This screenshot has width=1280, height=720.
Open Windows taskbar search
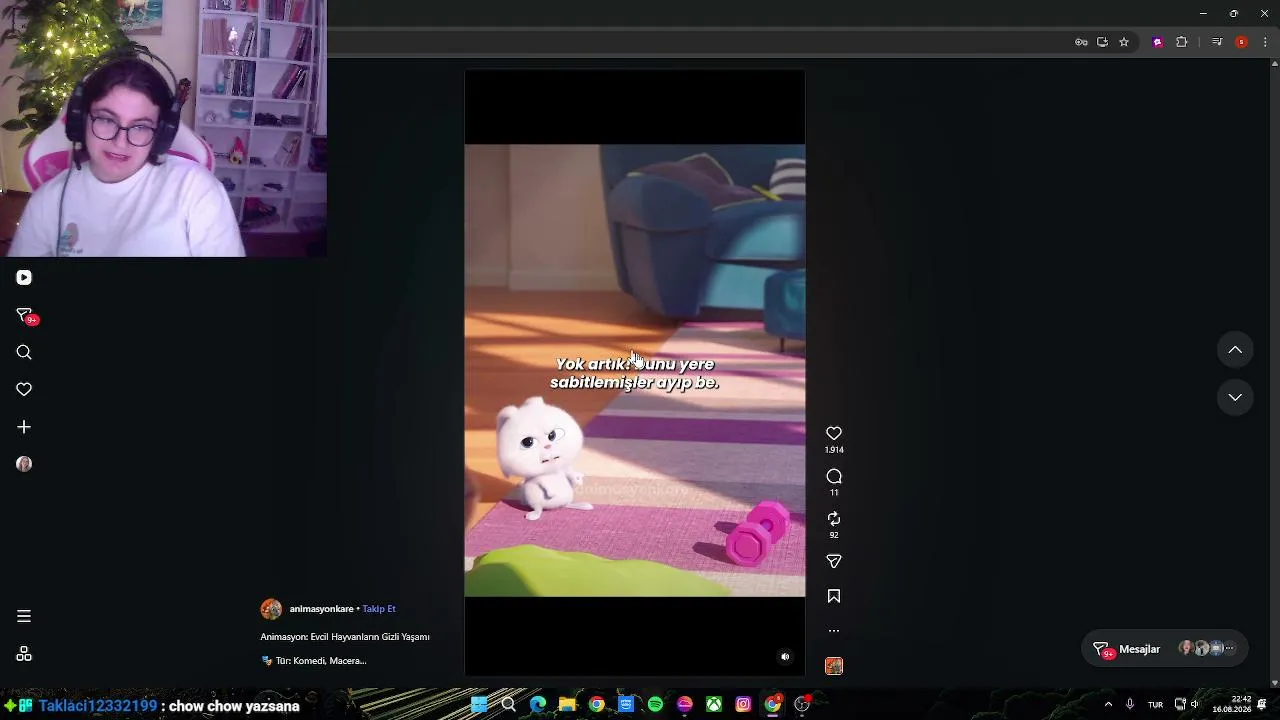click(x=508, y=705)
